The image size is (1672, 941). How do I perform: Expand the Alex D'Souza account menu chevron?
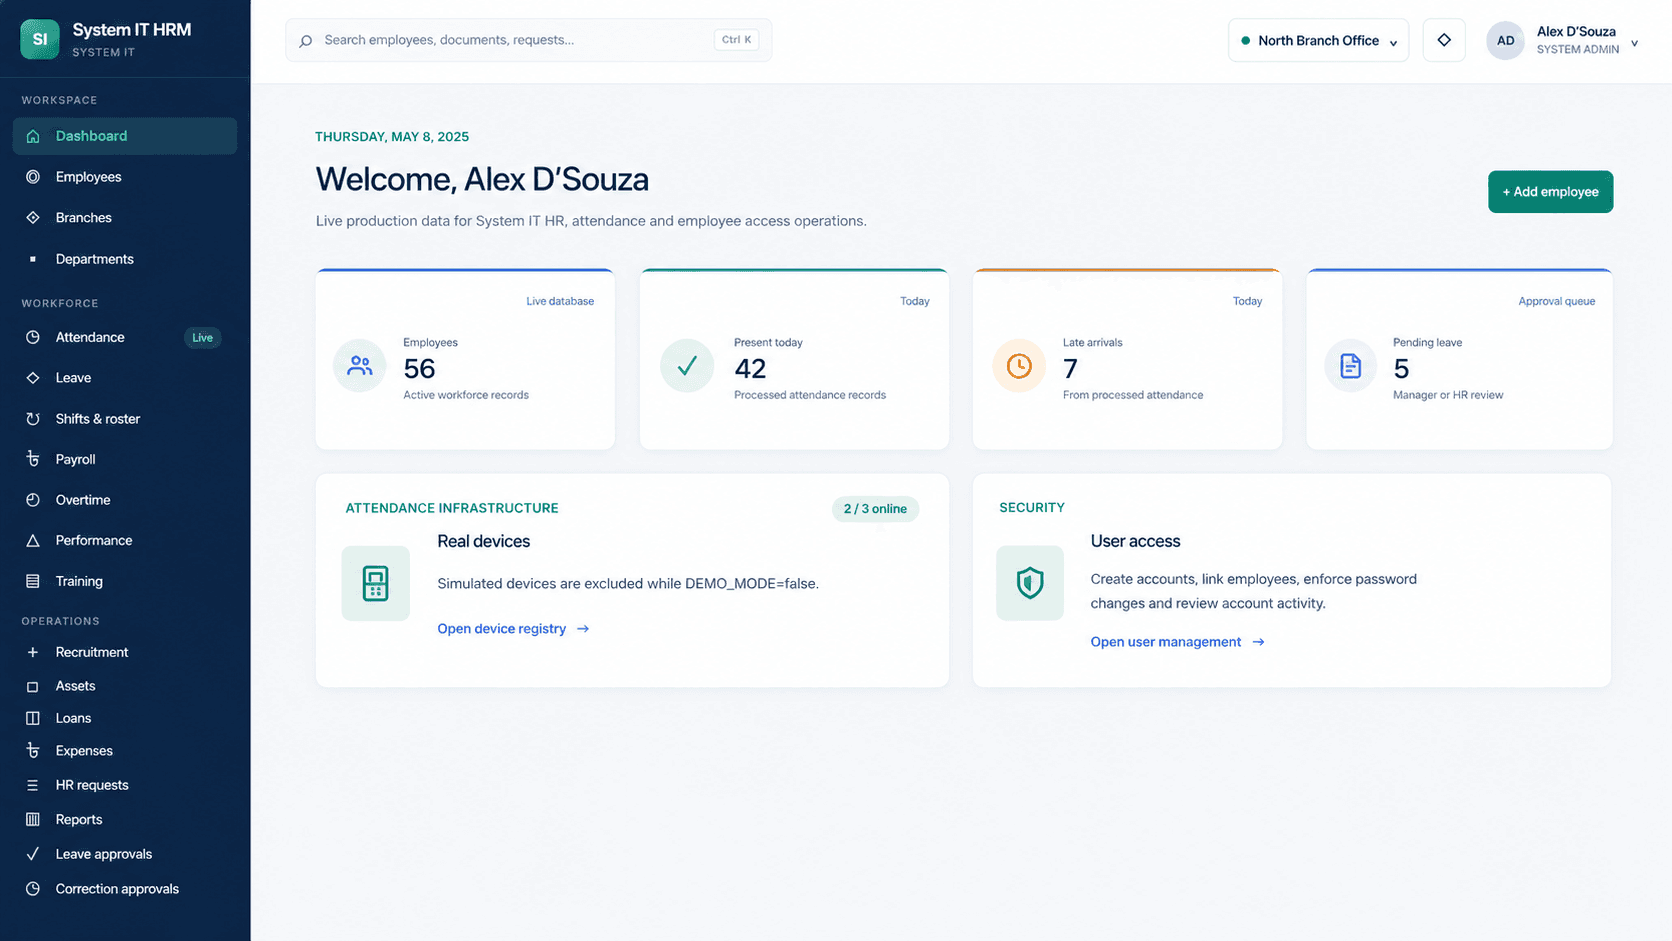pyautogui.click(x=1634, y=43)
